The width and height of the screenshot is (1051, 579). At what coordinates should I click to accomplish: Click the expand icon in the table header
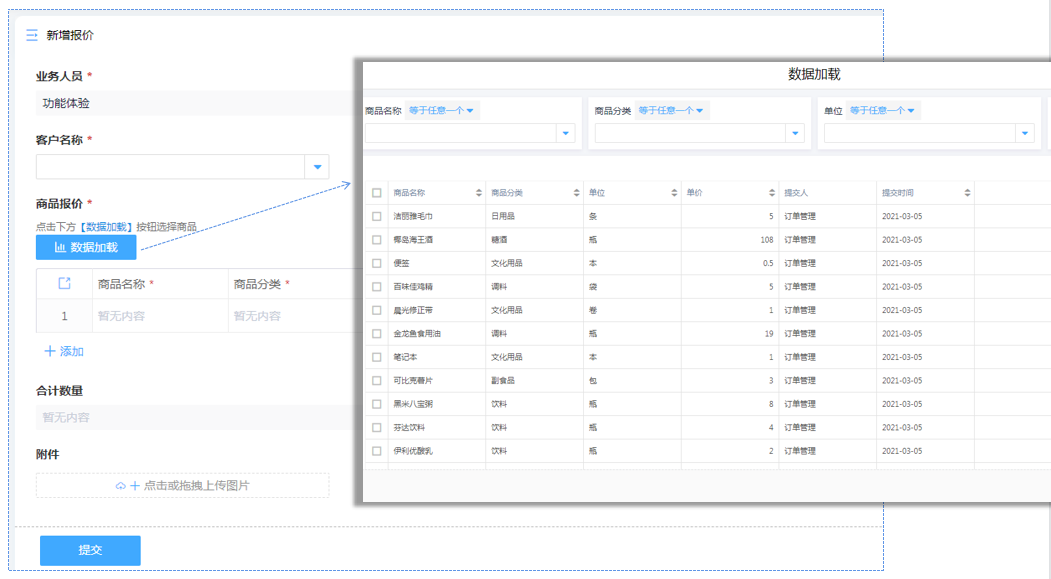pyautogui.click(x=64, y=284)
